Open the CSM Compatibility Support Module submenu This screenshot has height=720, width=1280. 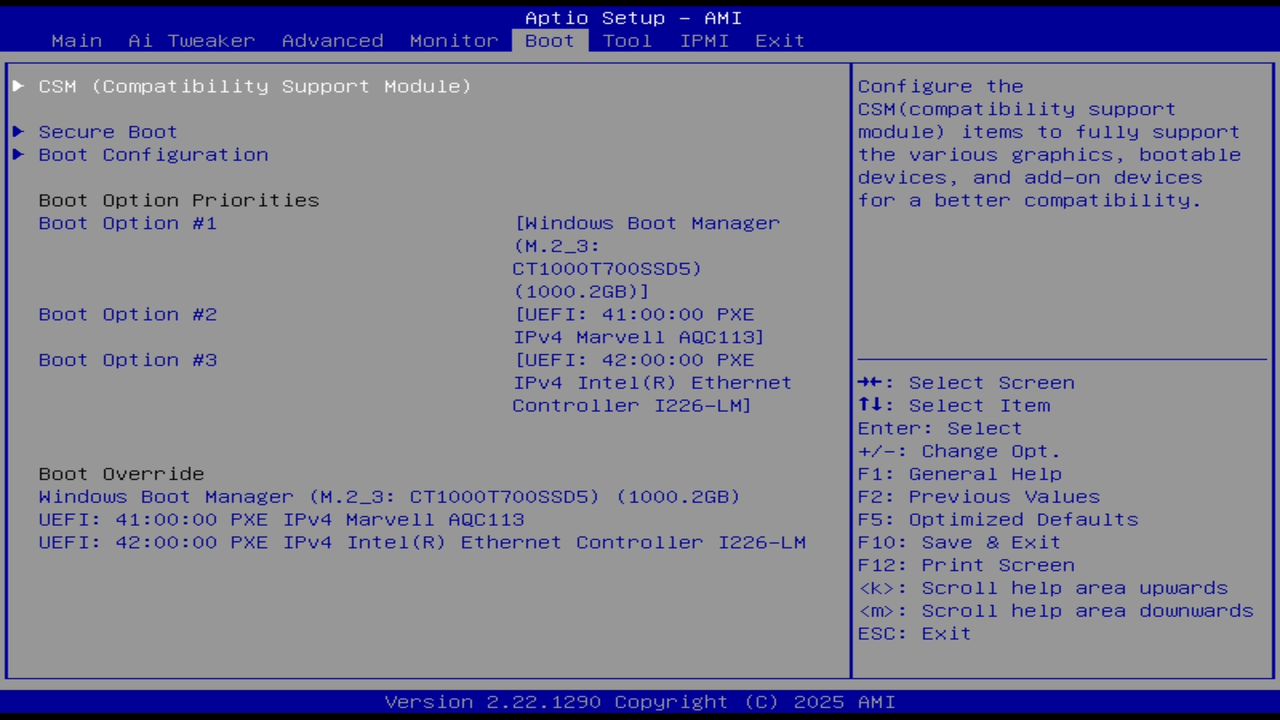[254, 86]
